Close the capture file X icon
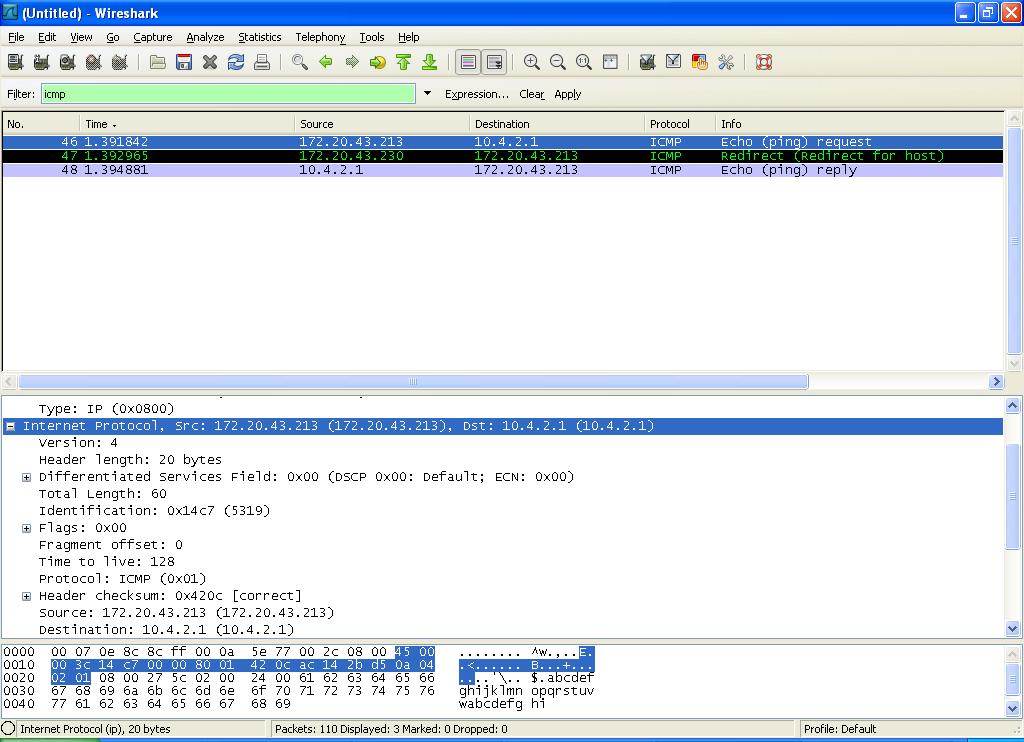This screenshot has height=742, width=1024. click(210, 62)
